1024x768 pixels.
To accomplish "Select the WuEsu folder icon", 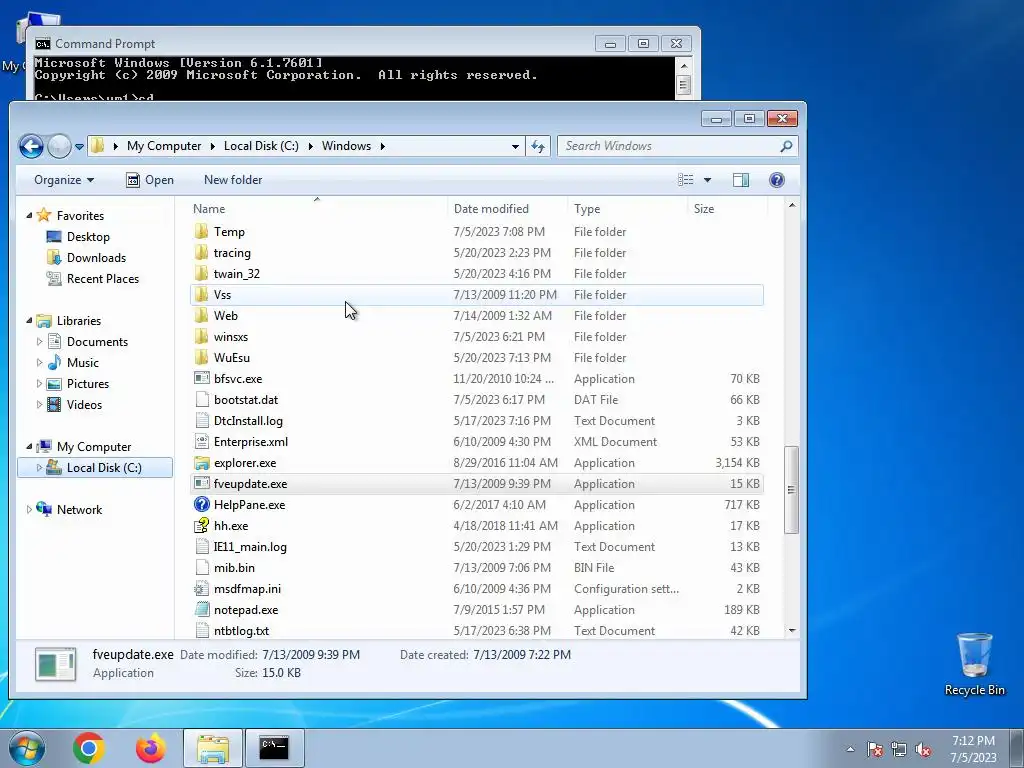I will (x=202, y=357).
